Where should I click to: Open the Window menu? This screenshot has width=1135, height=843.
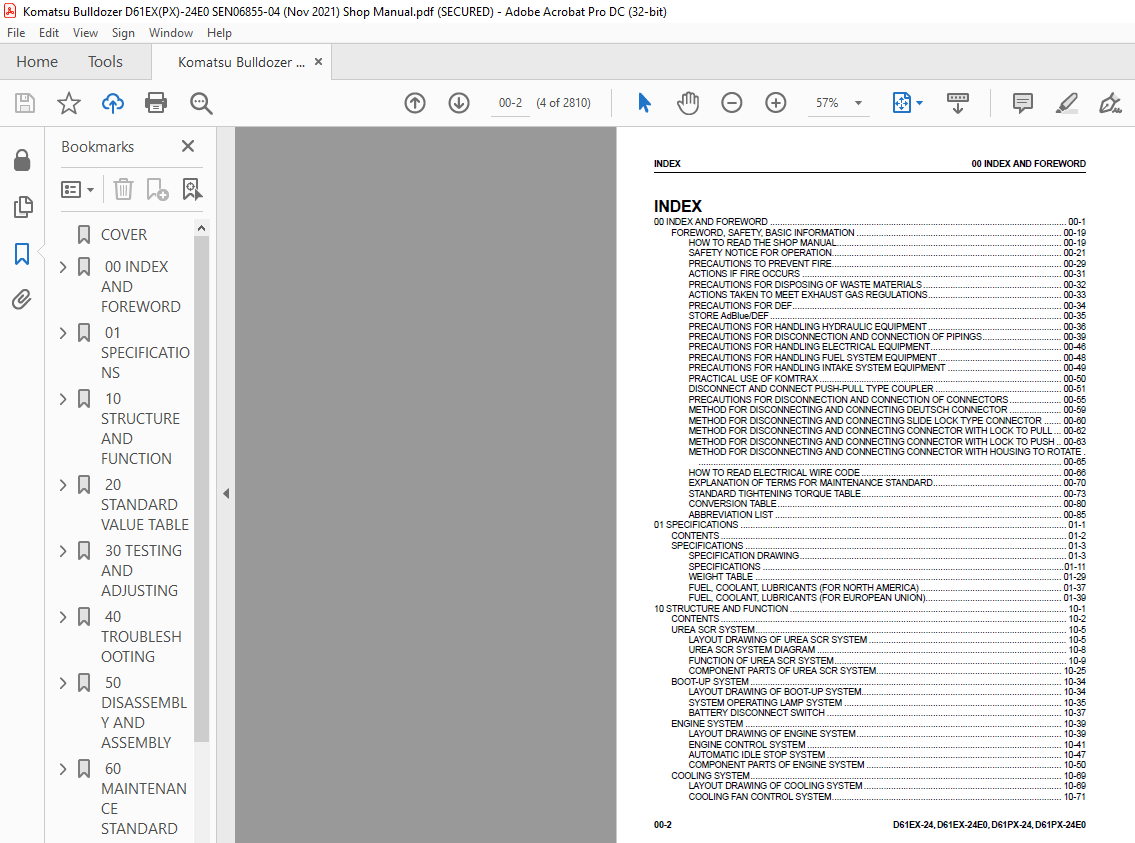(171, 33)
